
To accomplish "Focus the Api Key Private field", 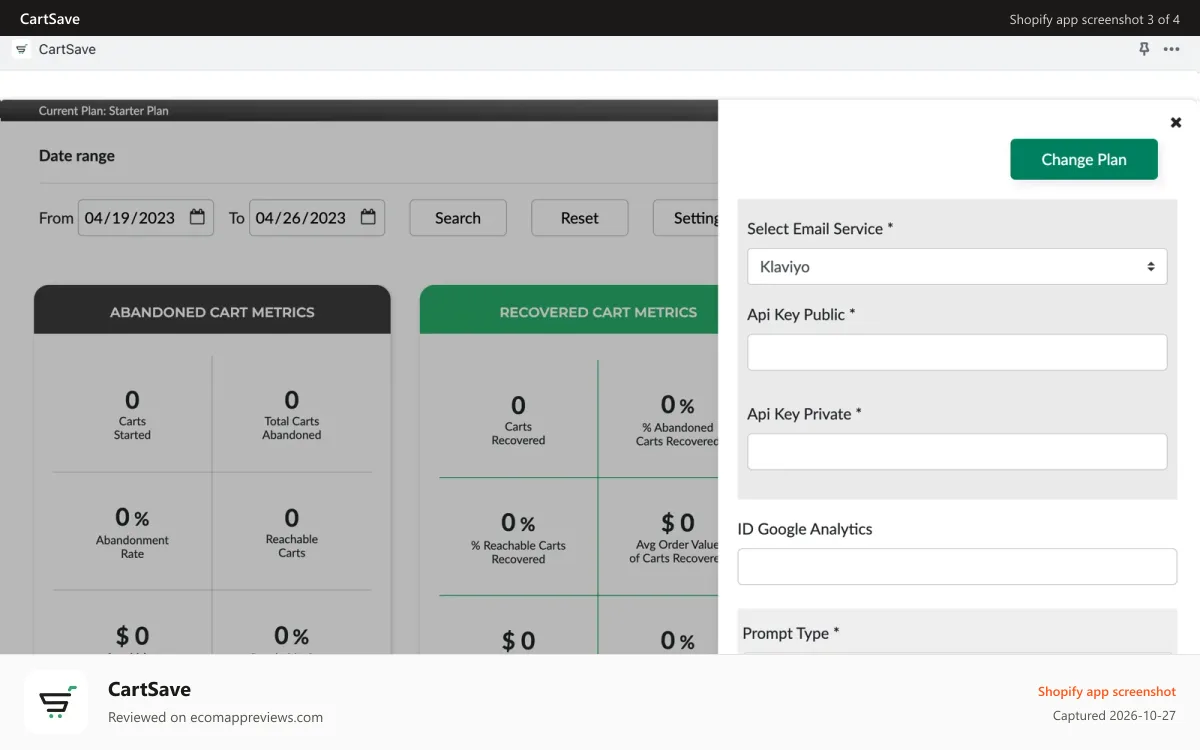I will [957, 452].
